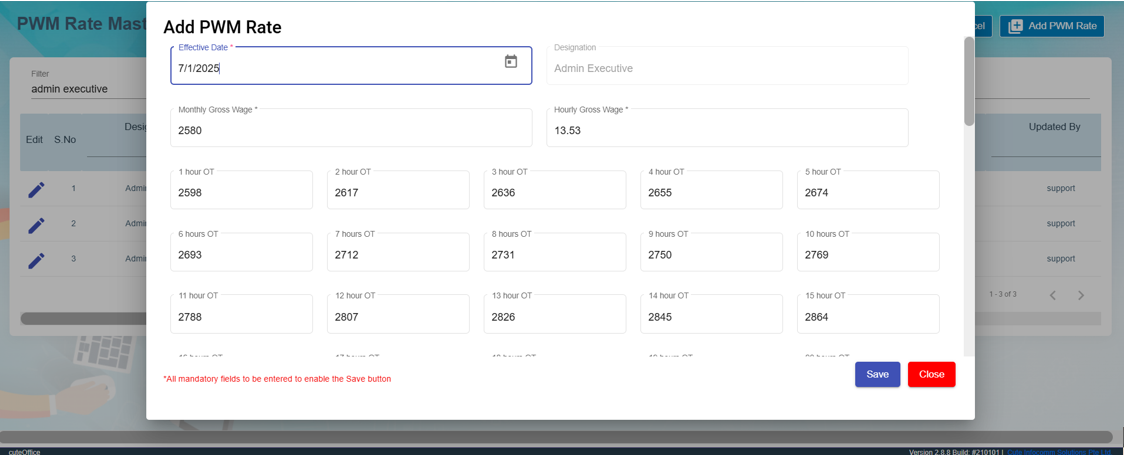Viewport: 1127px width, 458px height.
Task: Close the Add PWM Rate dialog
Action: (931, 374)
